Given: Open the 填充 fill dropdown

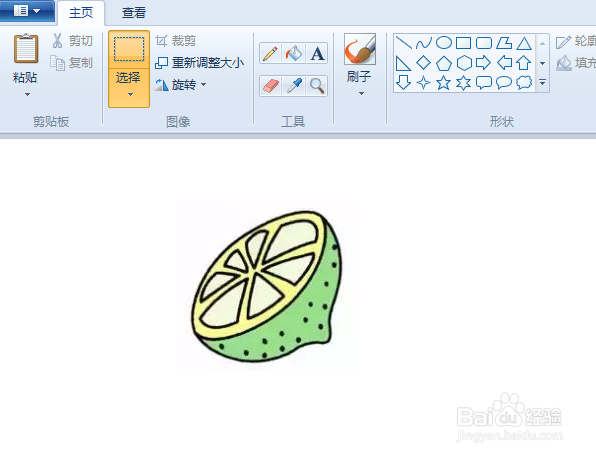Looking at the screenshot, I should click(x=575, y=63).
